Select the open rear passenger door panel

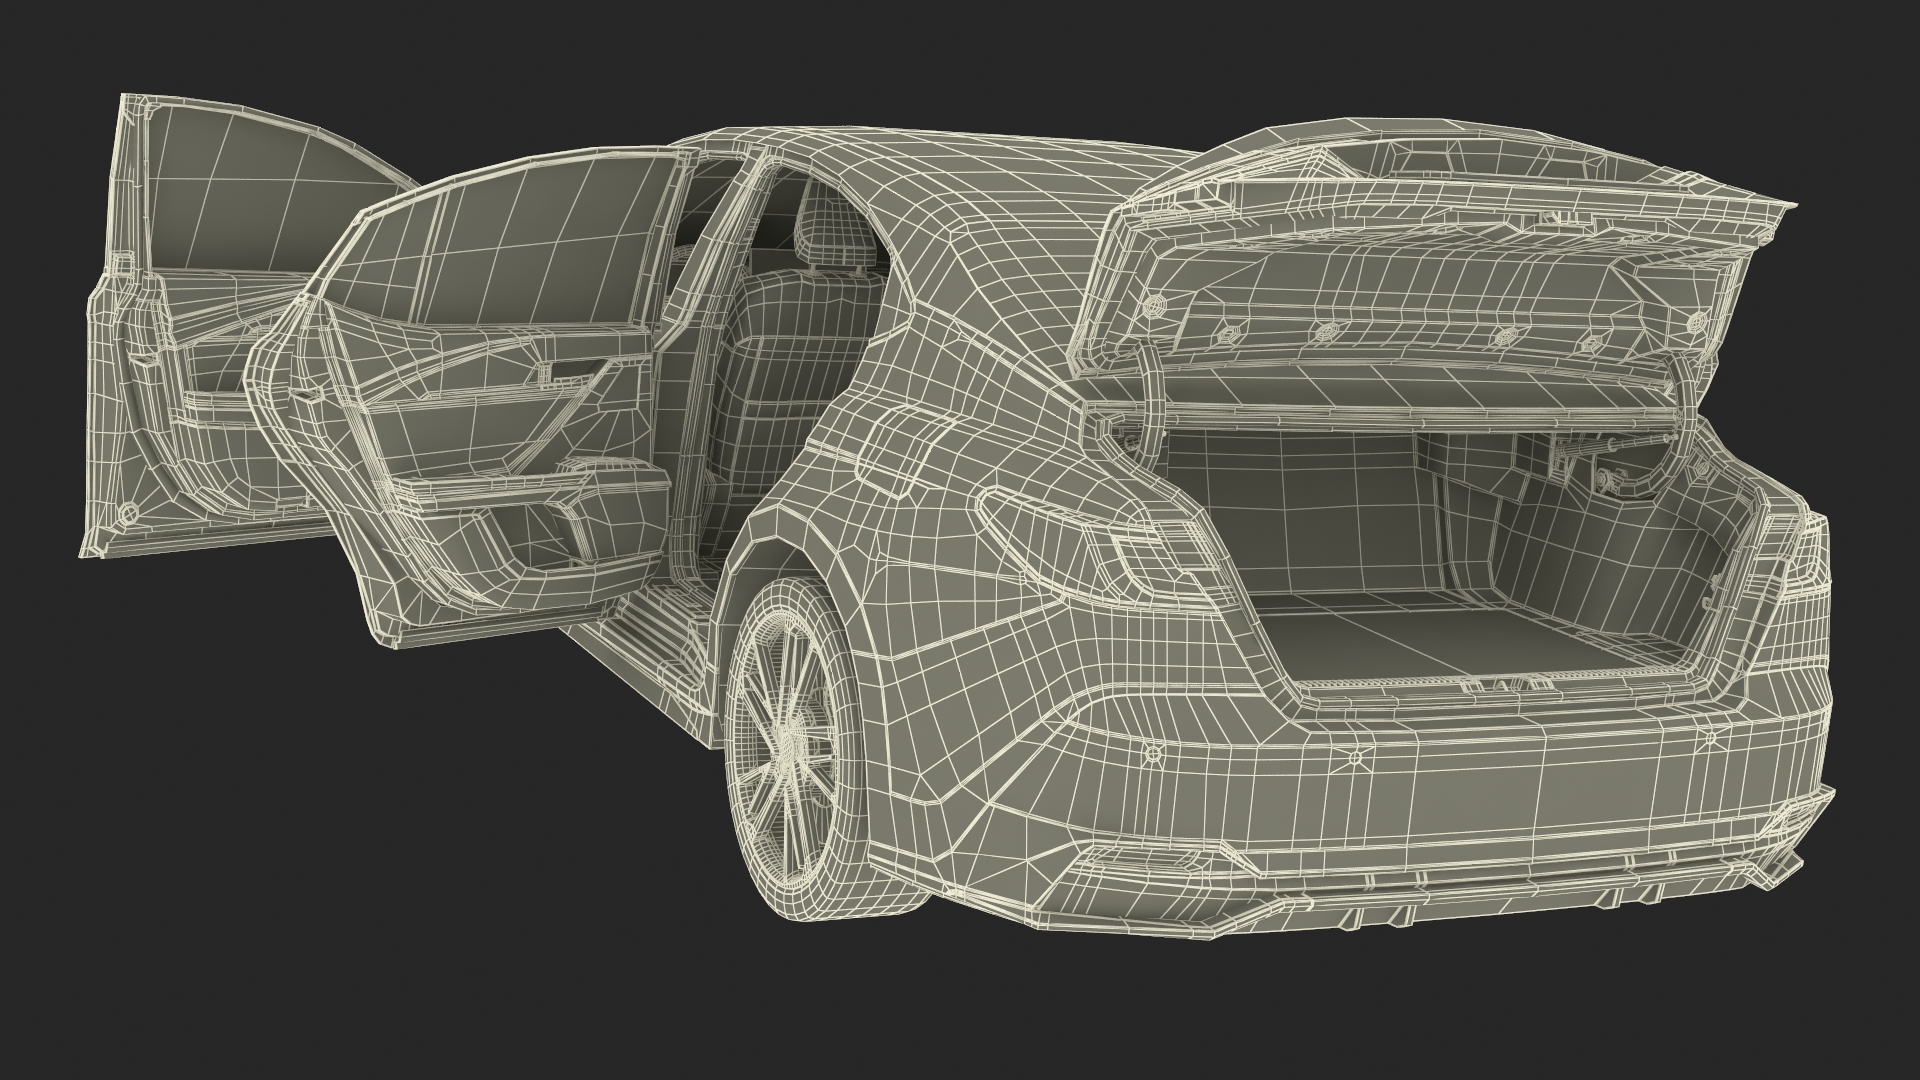[x=470, y=400]
